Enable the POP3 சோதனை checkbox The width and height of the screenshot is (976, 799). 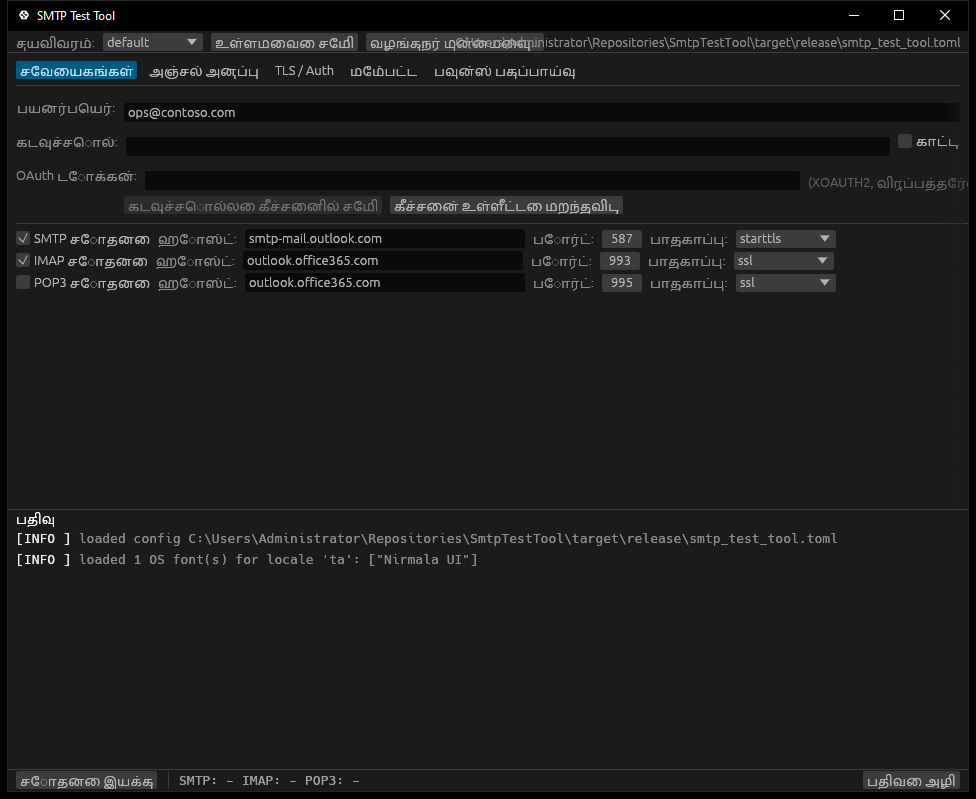(x=23, y=283)
